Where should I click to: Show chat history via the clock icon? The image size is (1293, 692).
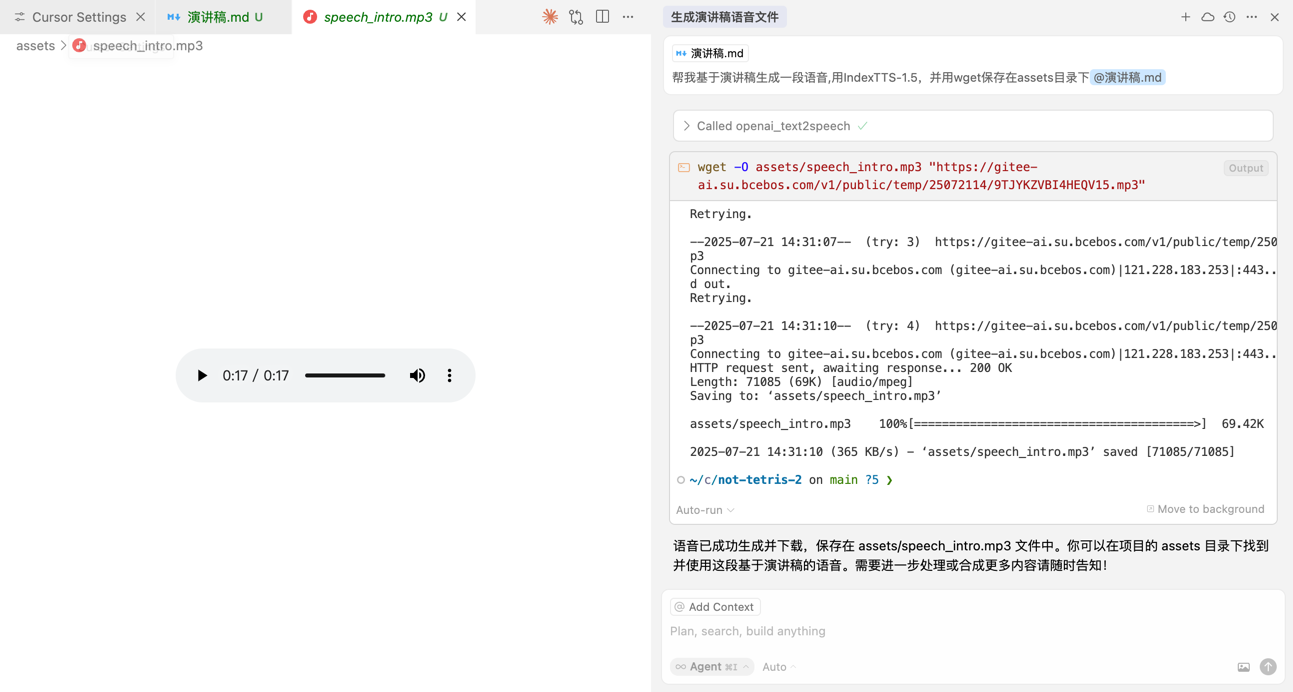(1229, 17)
